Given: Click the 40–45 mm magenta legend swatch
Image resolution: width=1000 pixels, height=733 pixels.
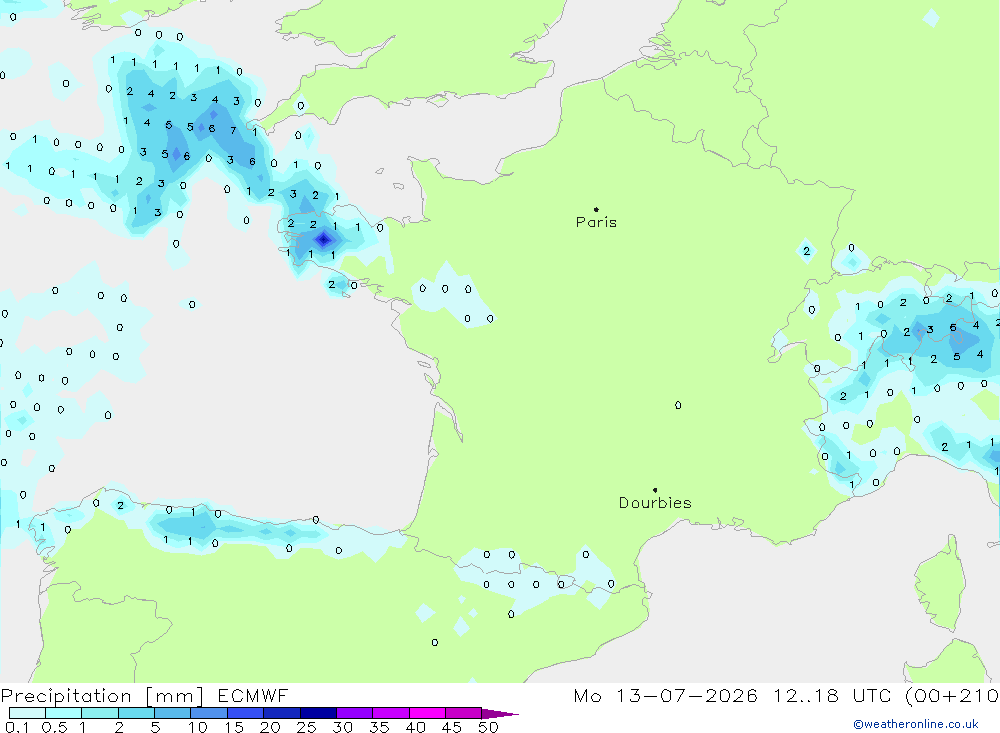Looking at the screenshot, I should tap(427, 713).
